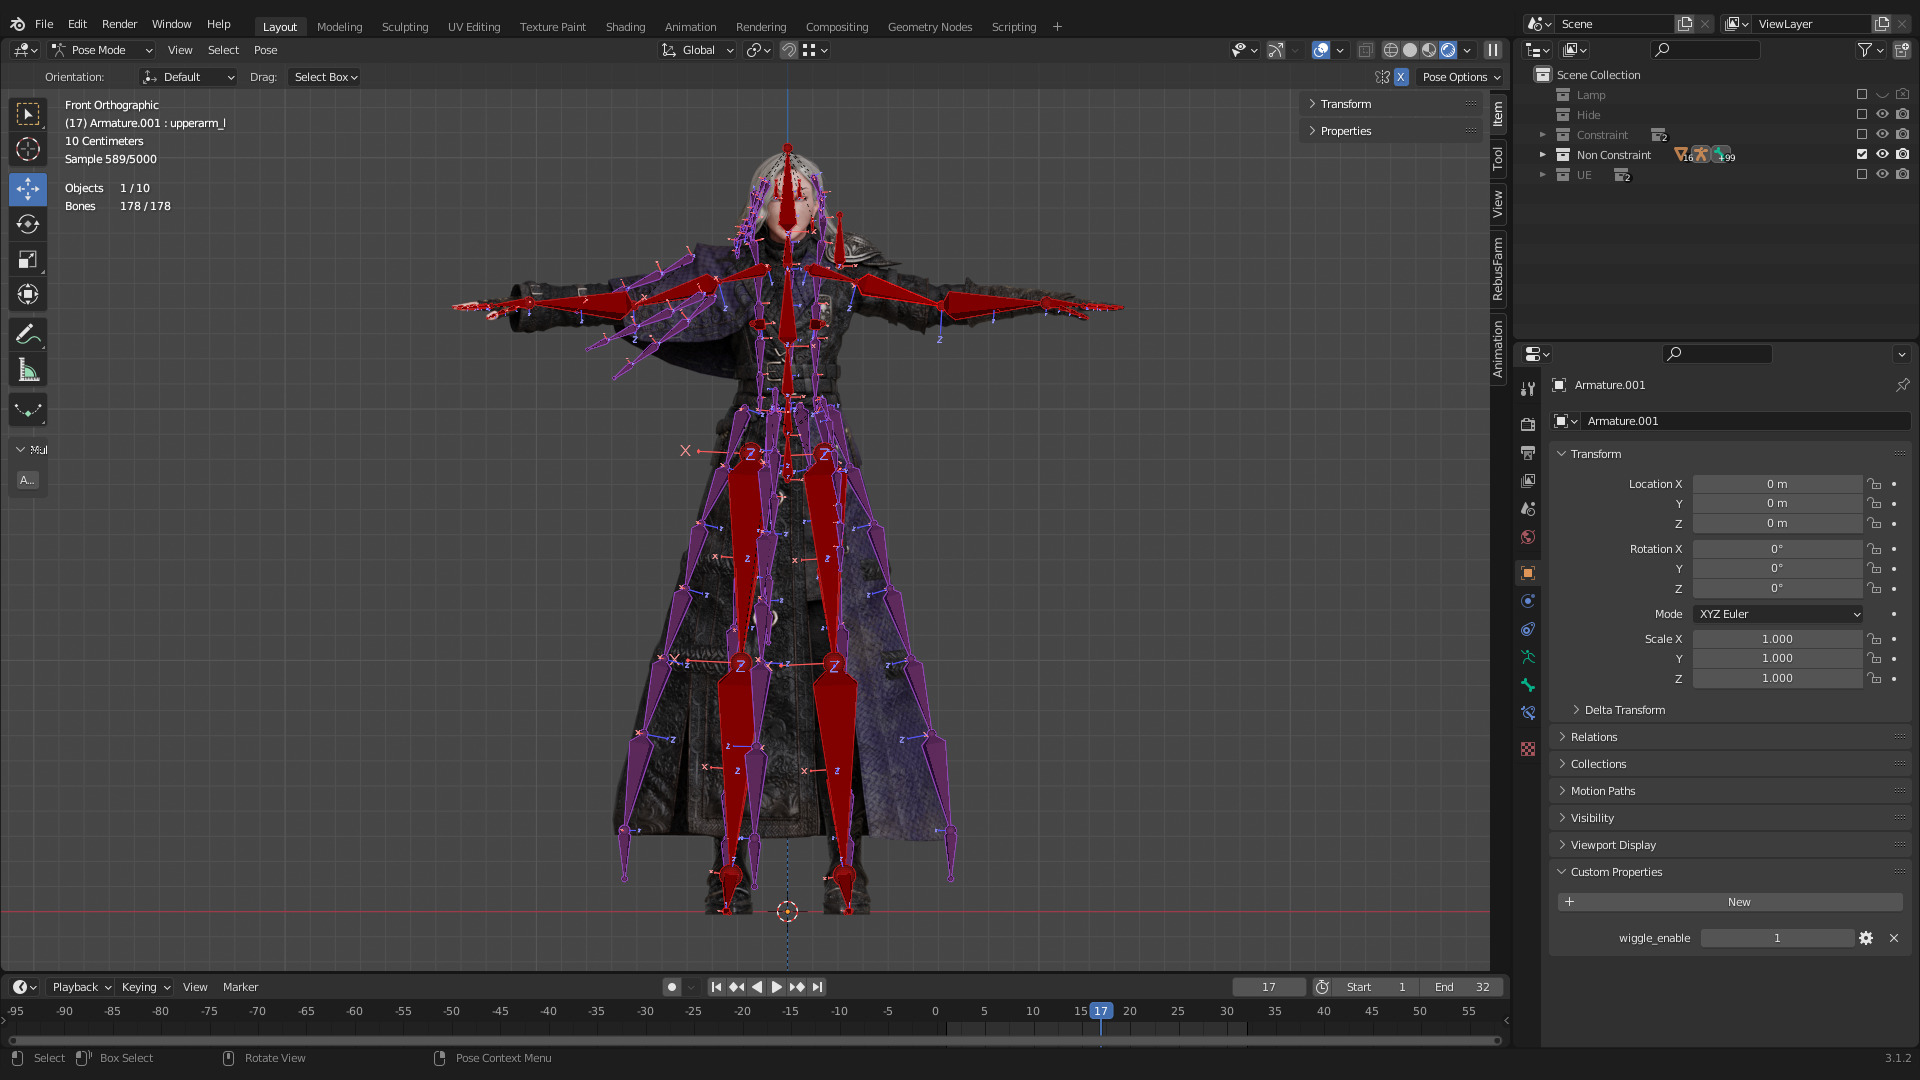Pin the Armature.001 properties context

(x=1902, y=385)
